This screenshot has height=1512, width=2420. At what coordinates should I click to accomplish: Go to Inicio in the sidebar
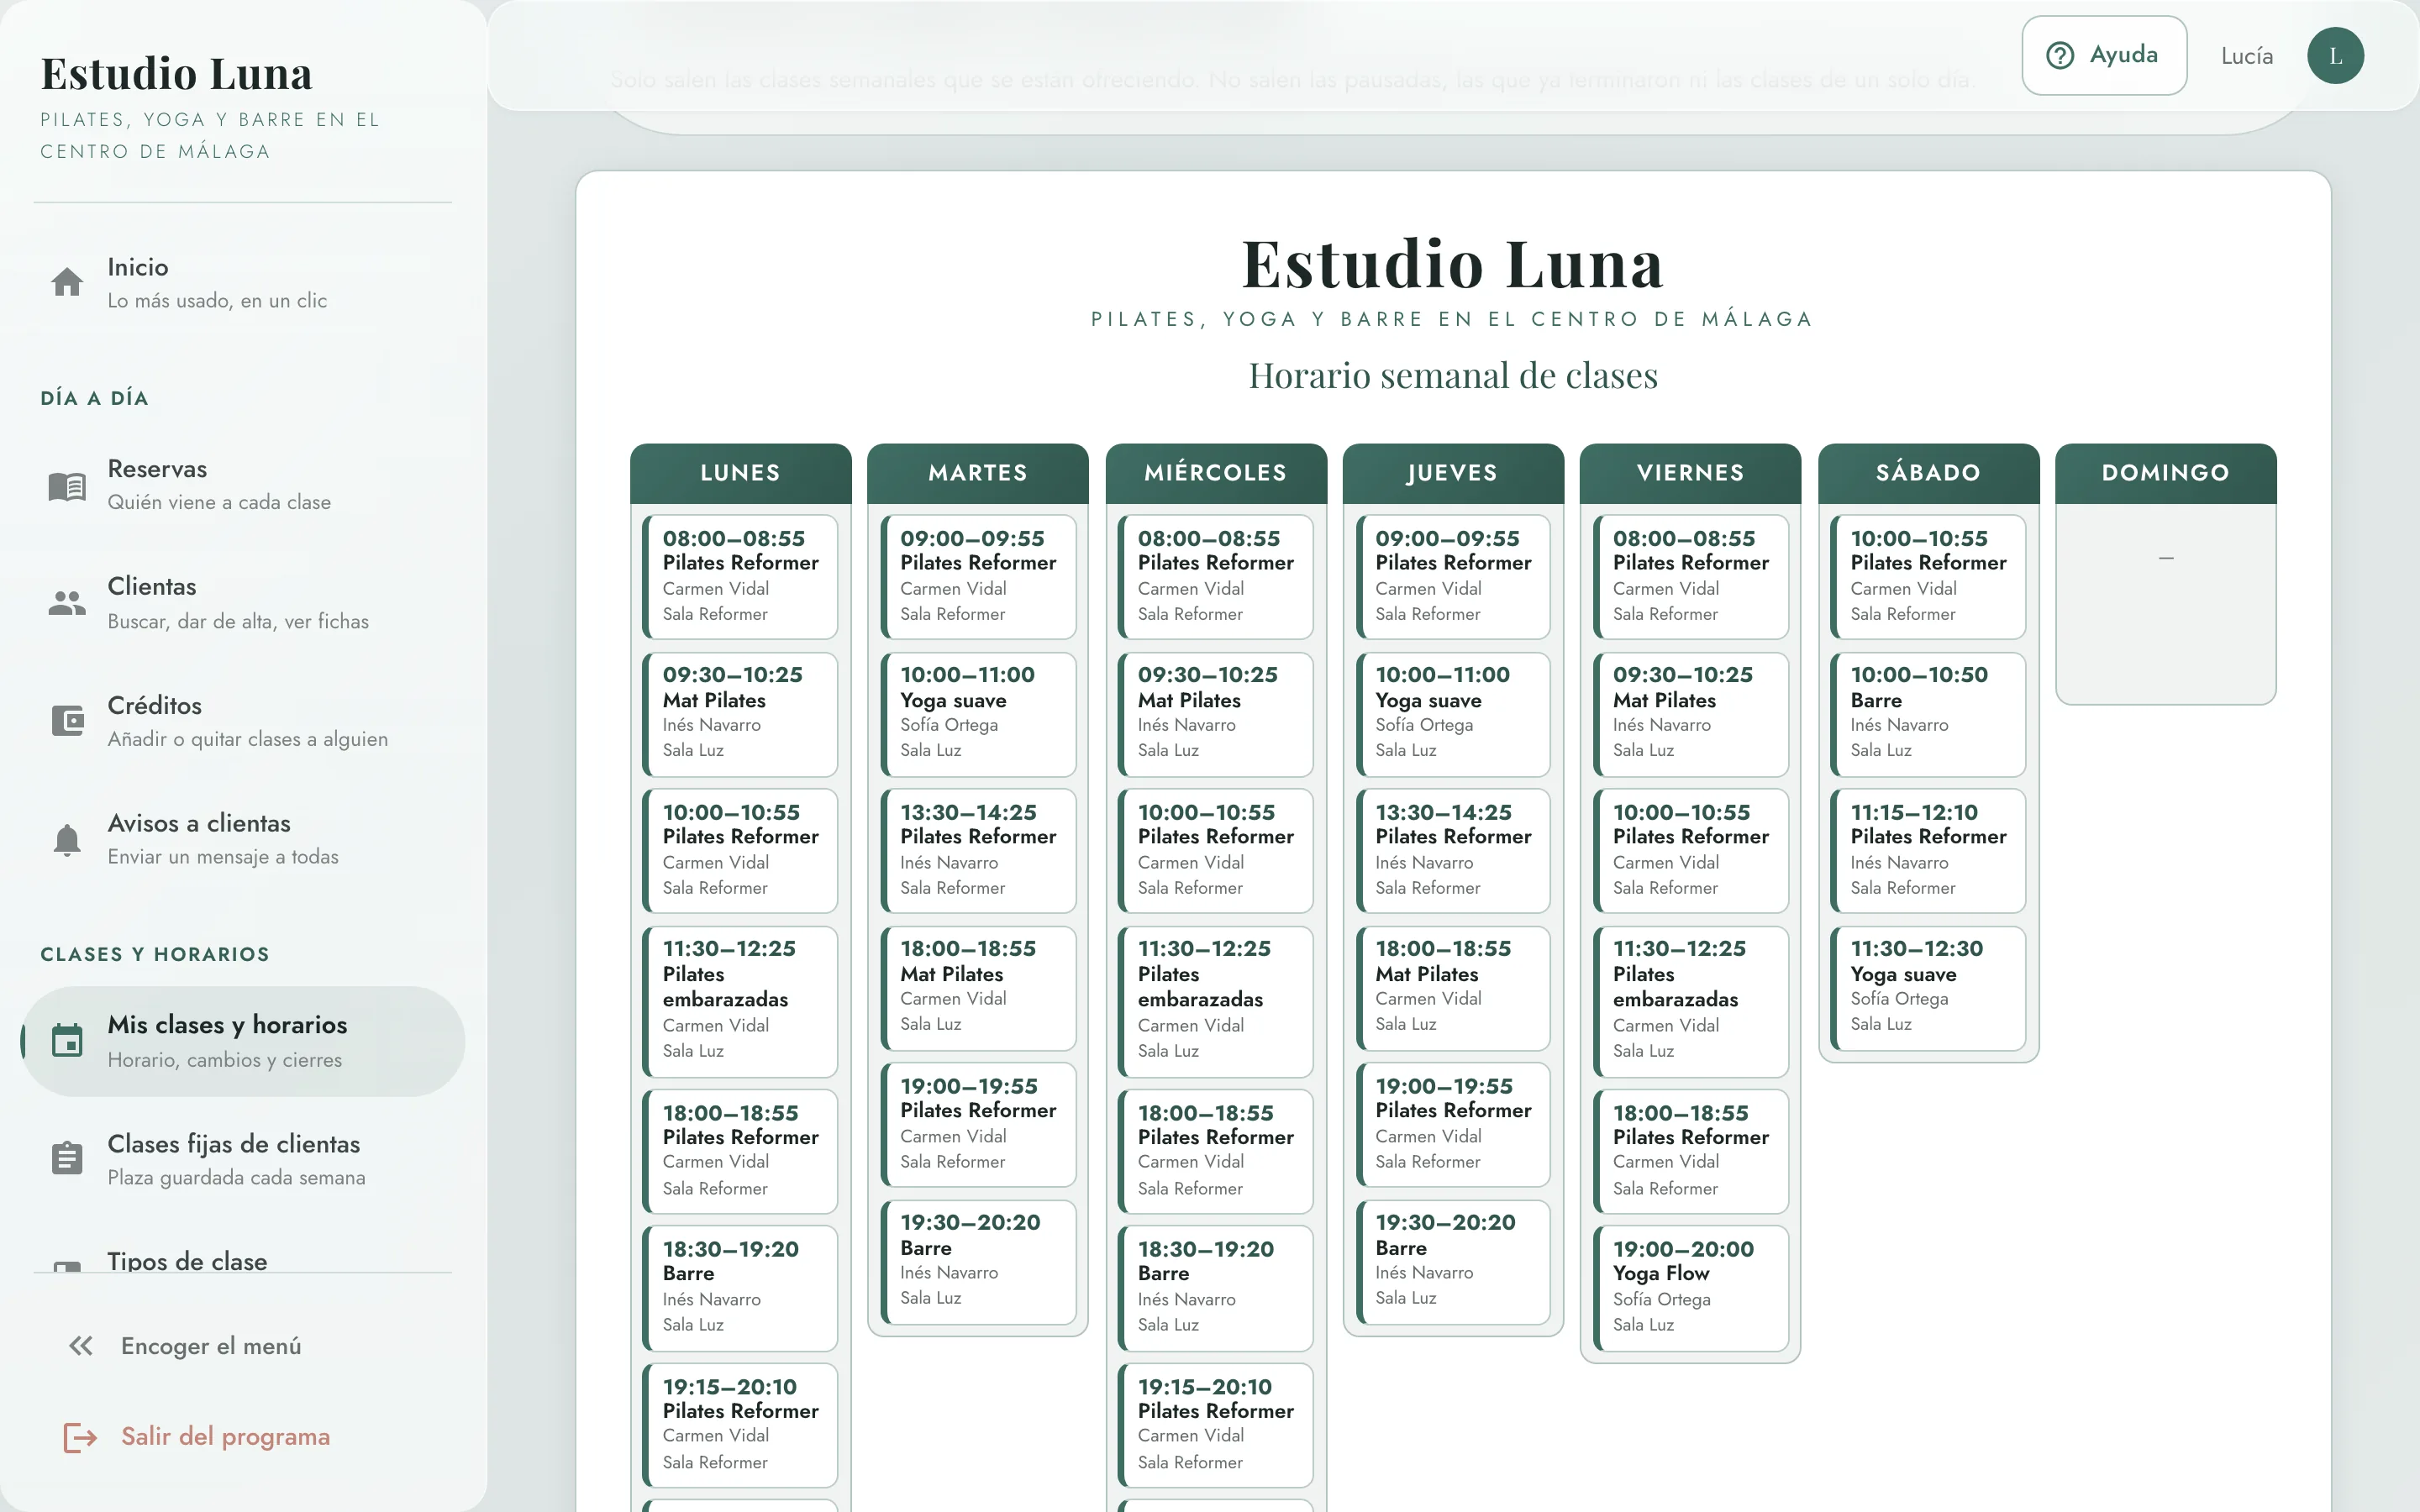243,283
